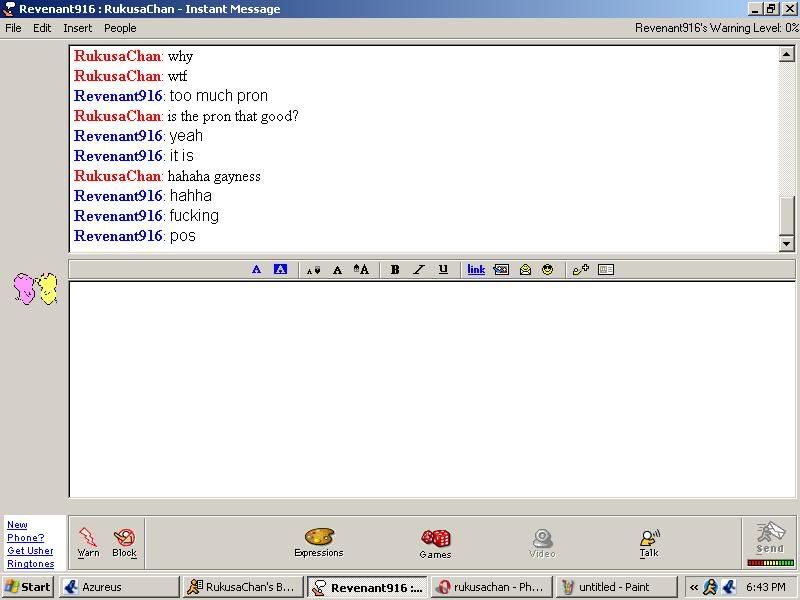Block this buddy
The image size is (800, 600).
click(124, 542)
